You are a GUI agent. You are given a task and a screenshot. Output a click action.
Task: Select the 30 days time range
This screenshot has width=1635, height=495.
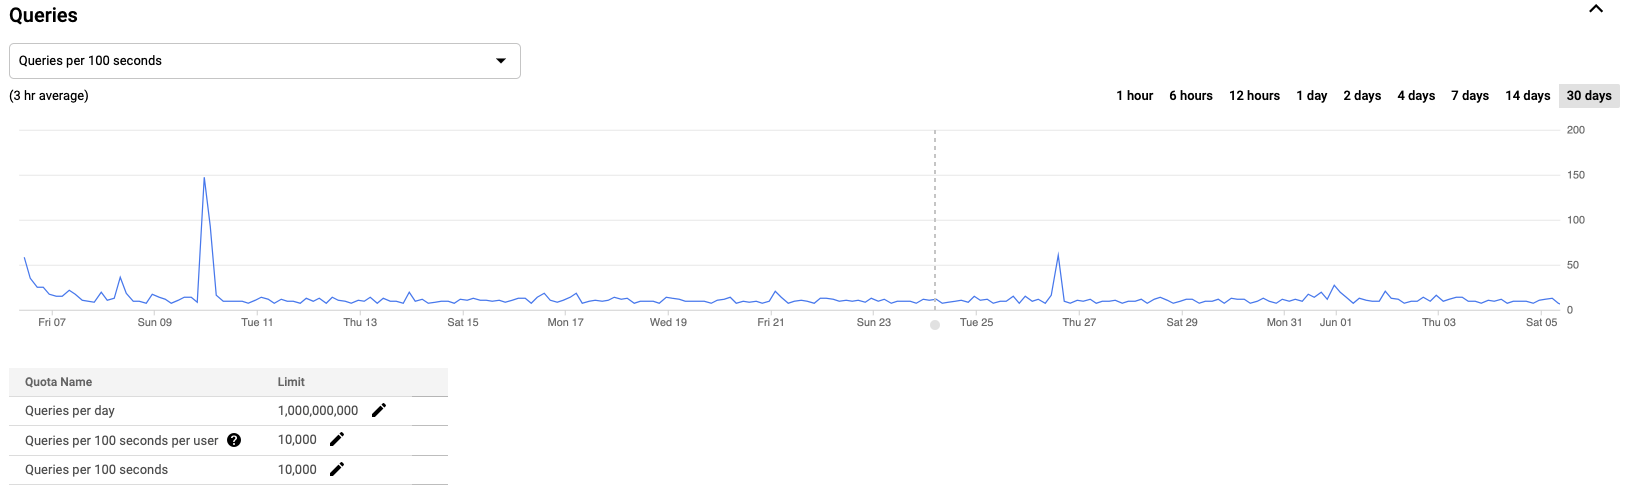point(1589,96)
